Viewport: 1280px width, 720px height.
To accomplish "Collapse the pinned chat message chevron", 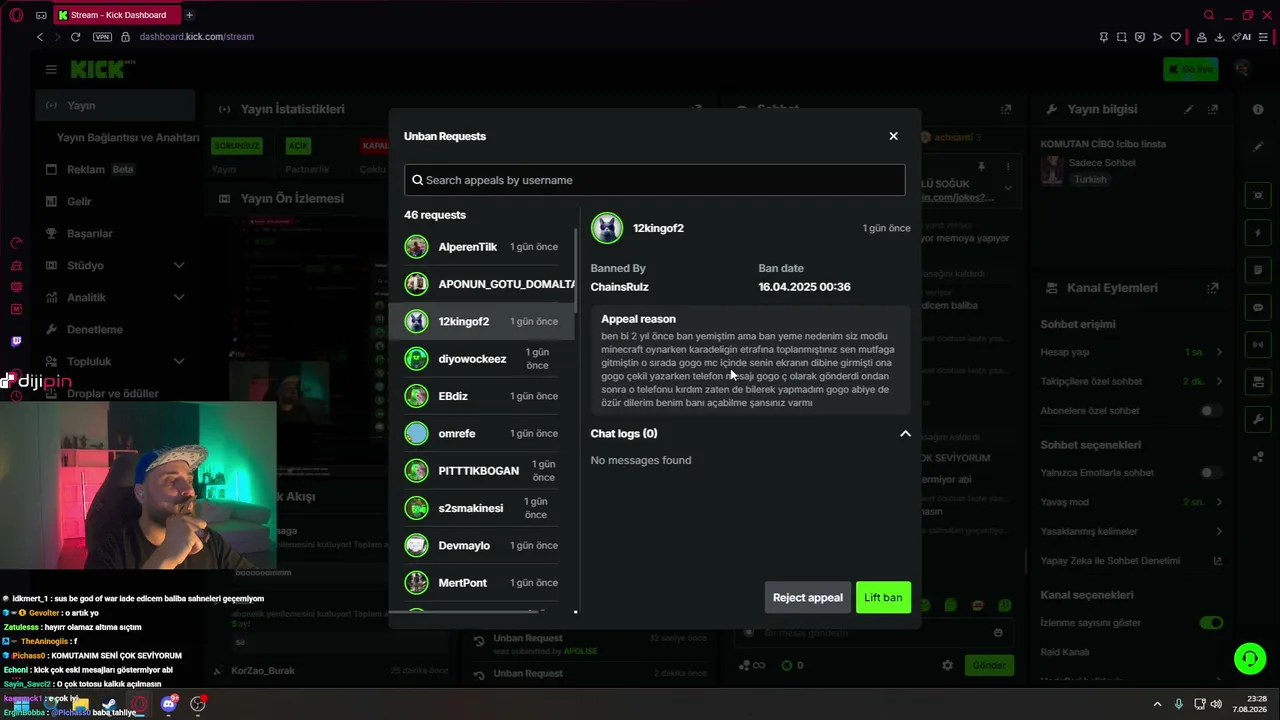I will point(1008,188).
